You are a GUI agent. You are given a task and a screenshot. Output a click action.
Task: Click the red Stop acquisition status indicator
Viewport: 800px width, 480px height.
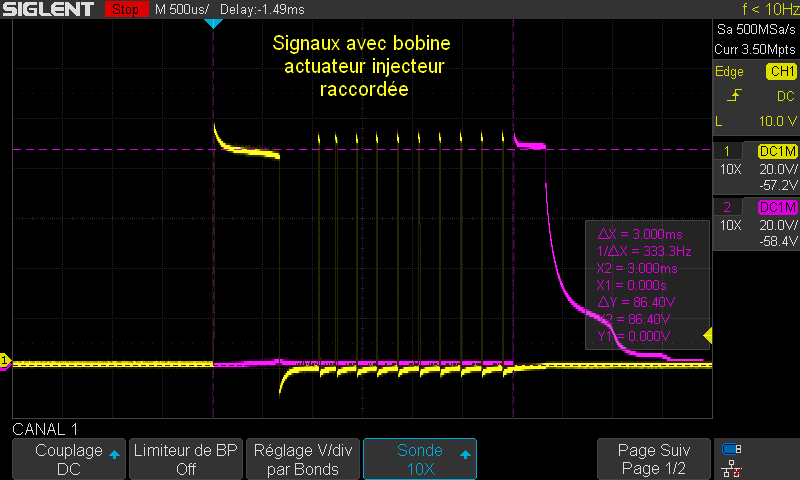point(123,9)
